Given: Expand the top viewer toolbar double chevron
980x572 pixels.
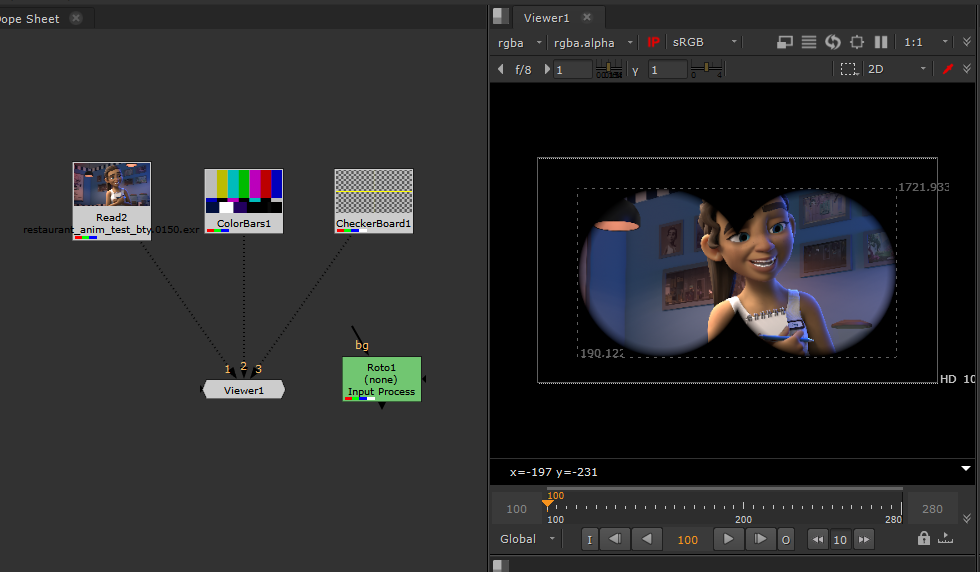Looking at the screenshot, I should [967, 42].
